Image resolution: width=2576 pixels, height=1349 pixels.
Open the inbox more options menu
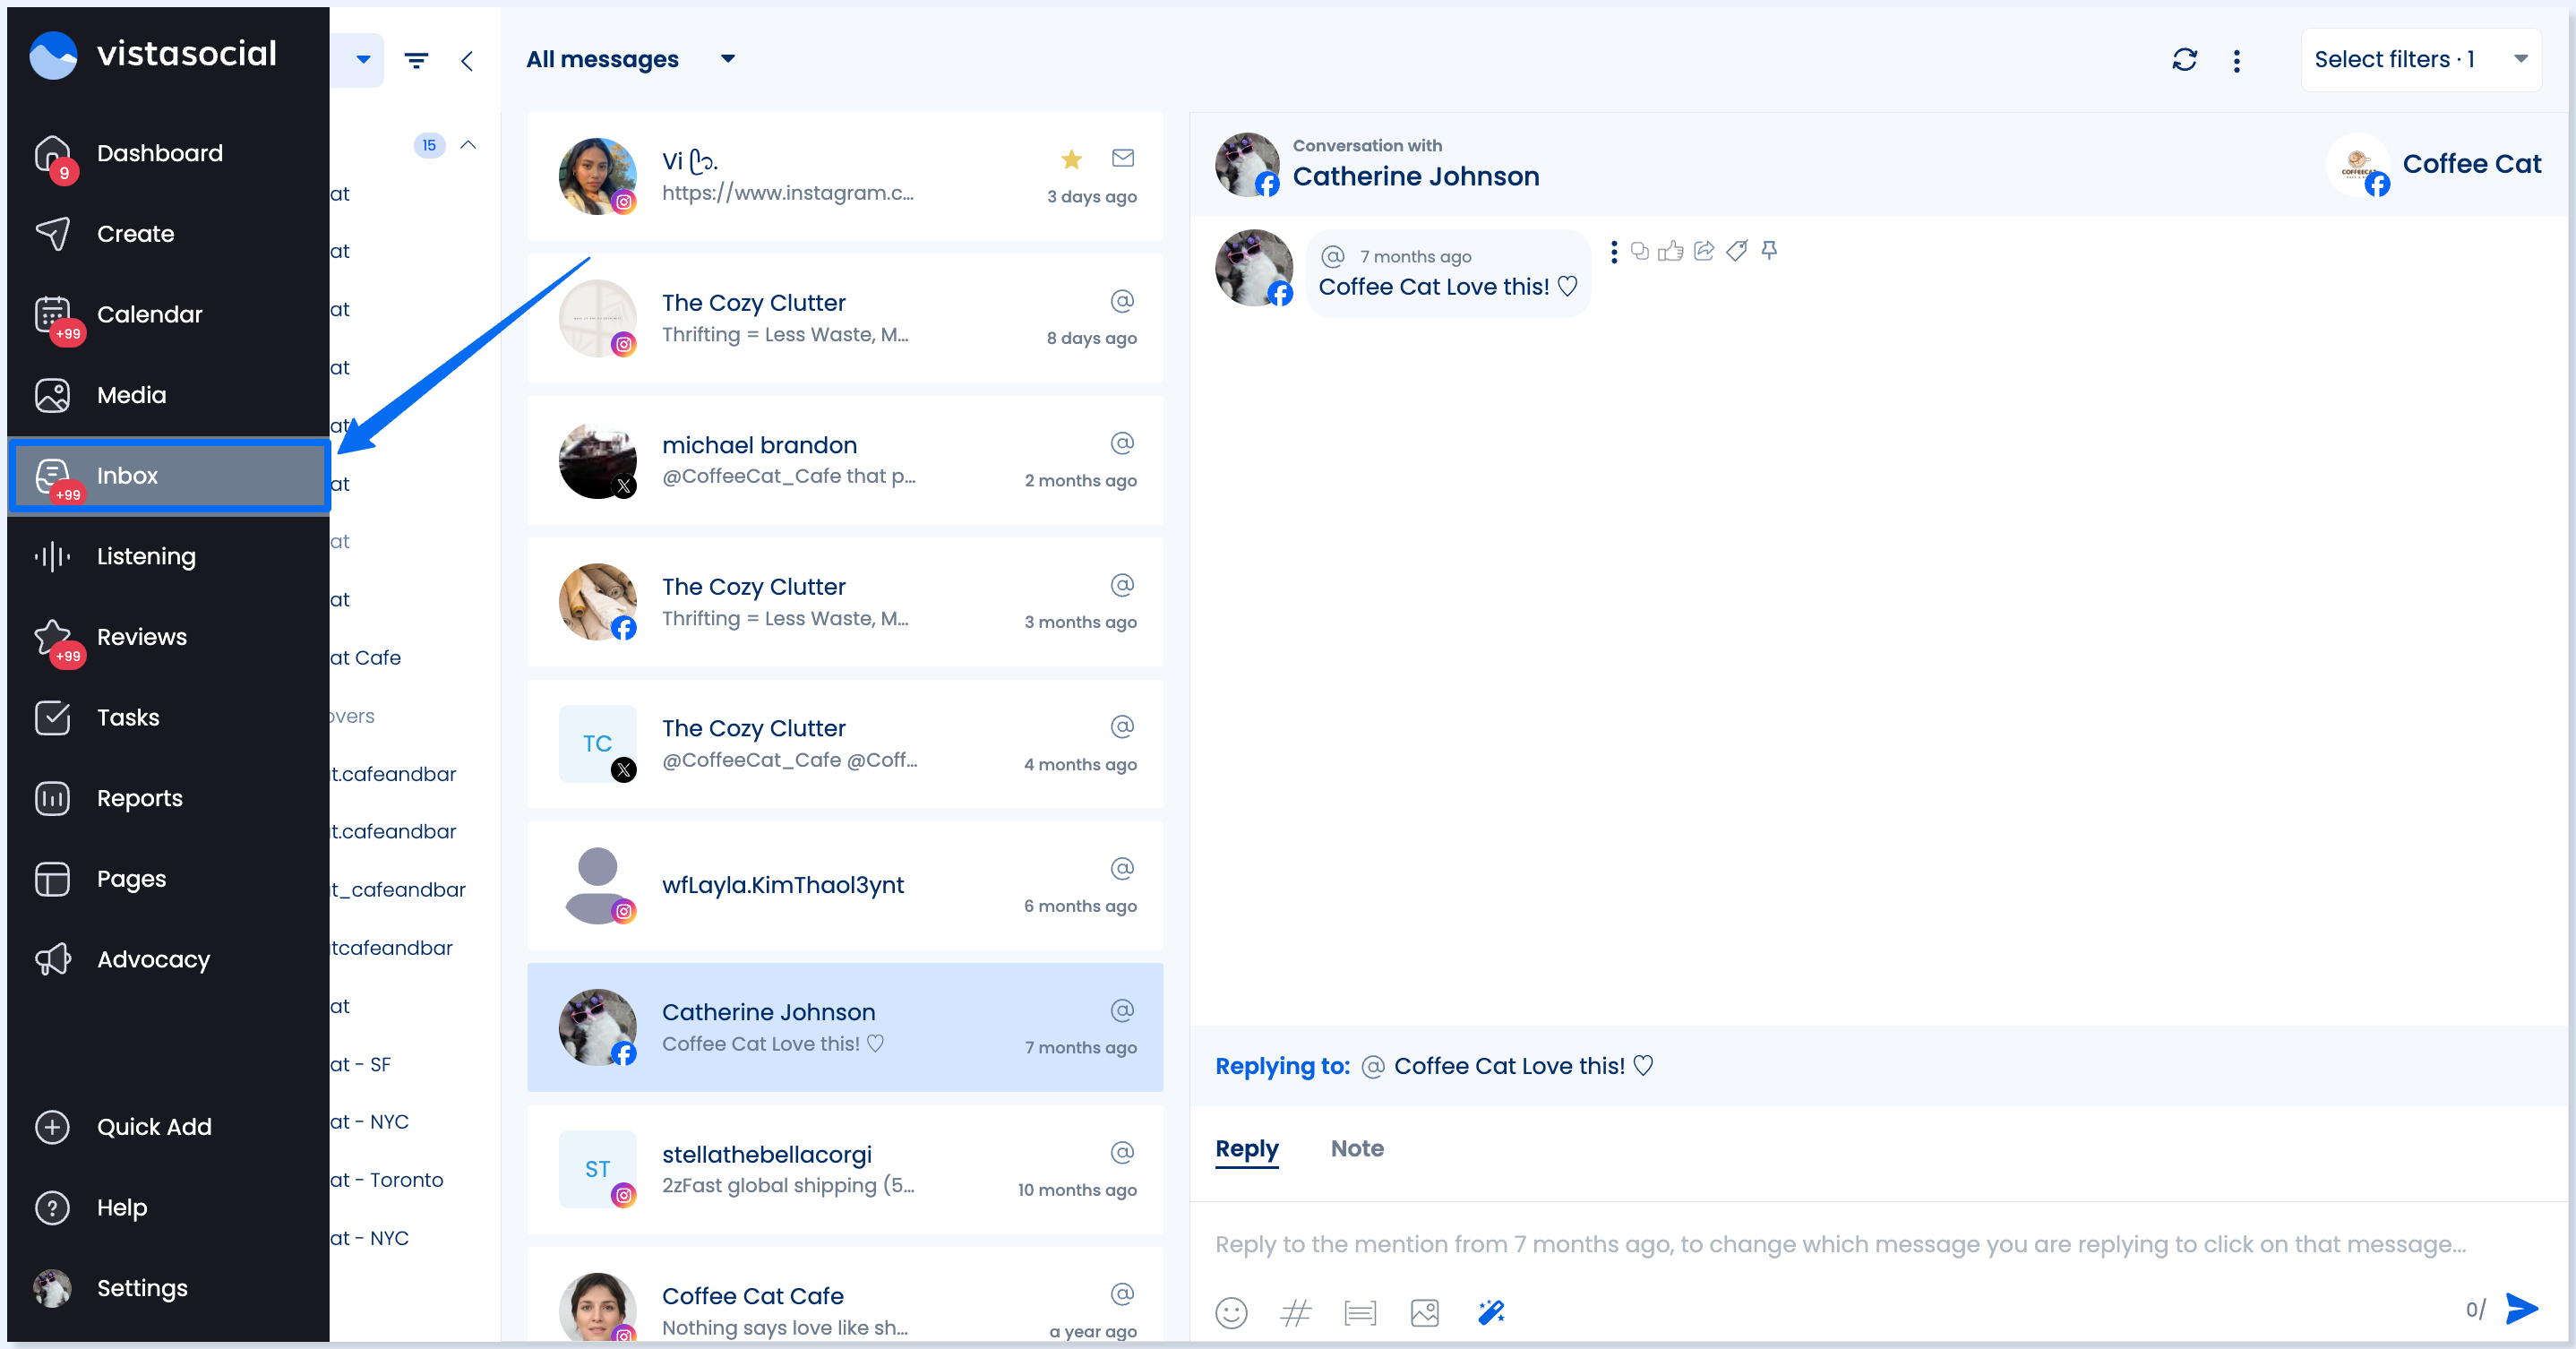(2236, 61)
